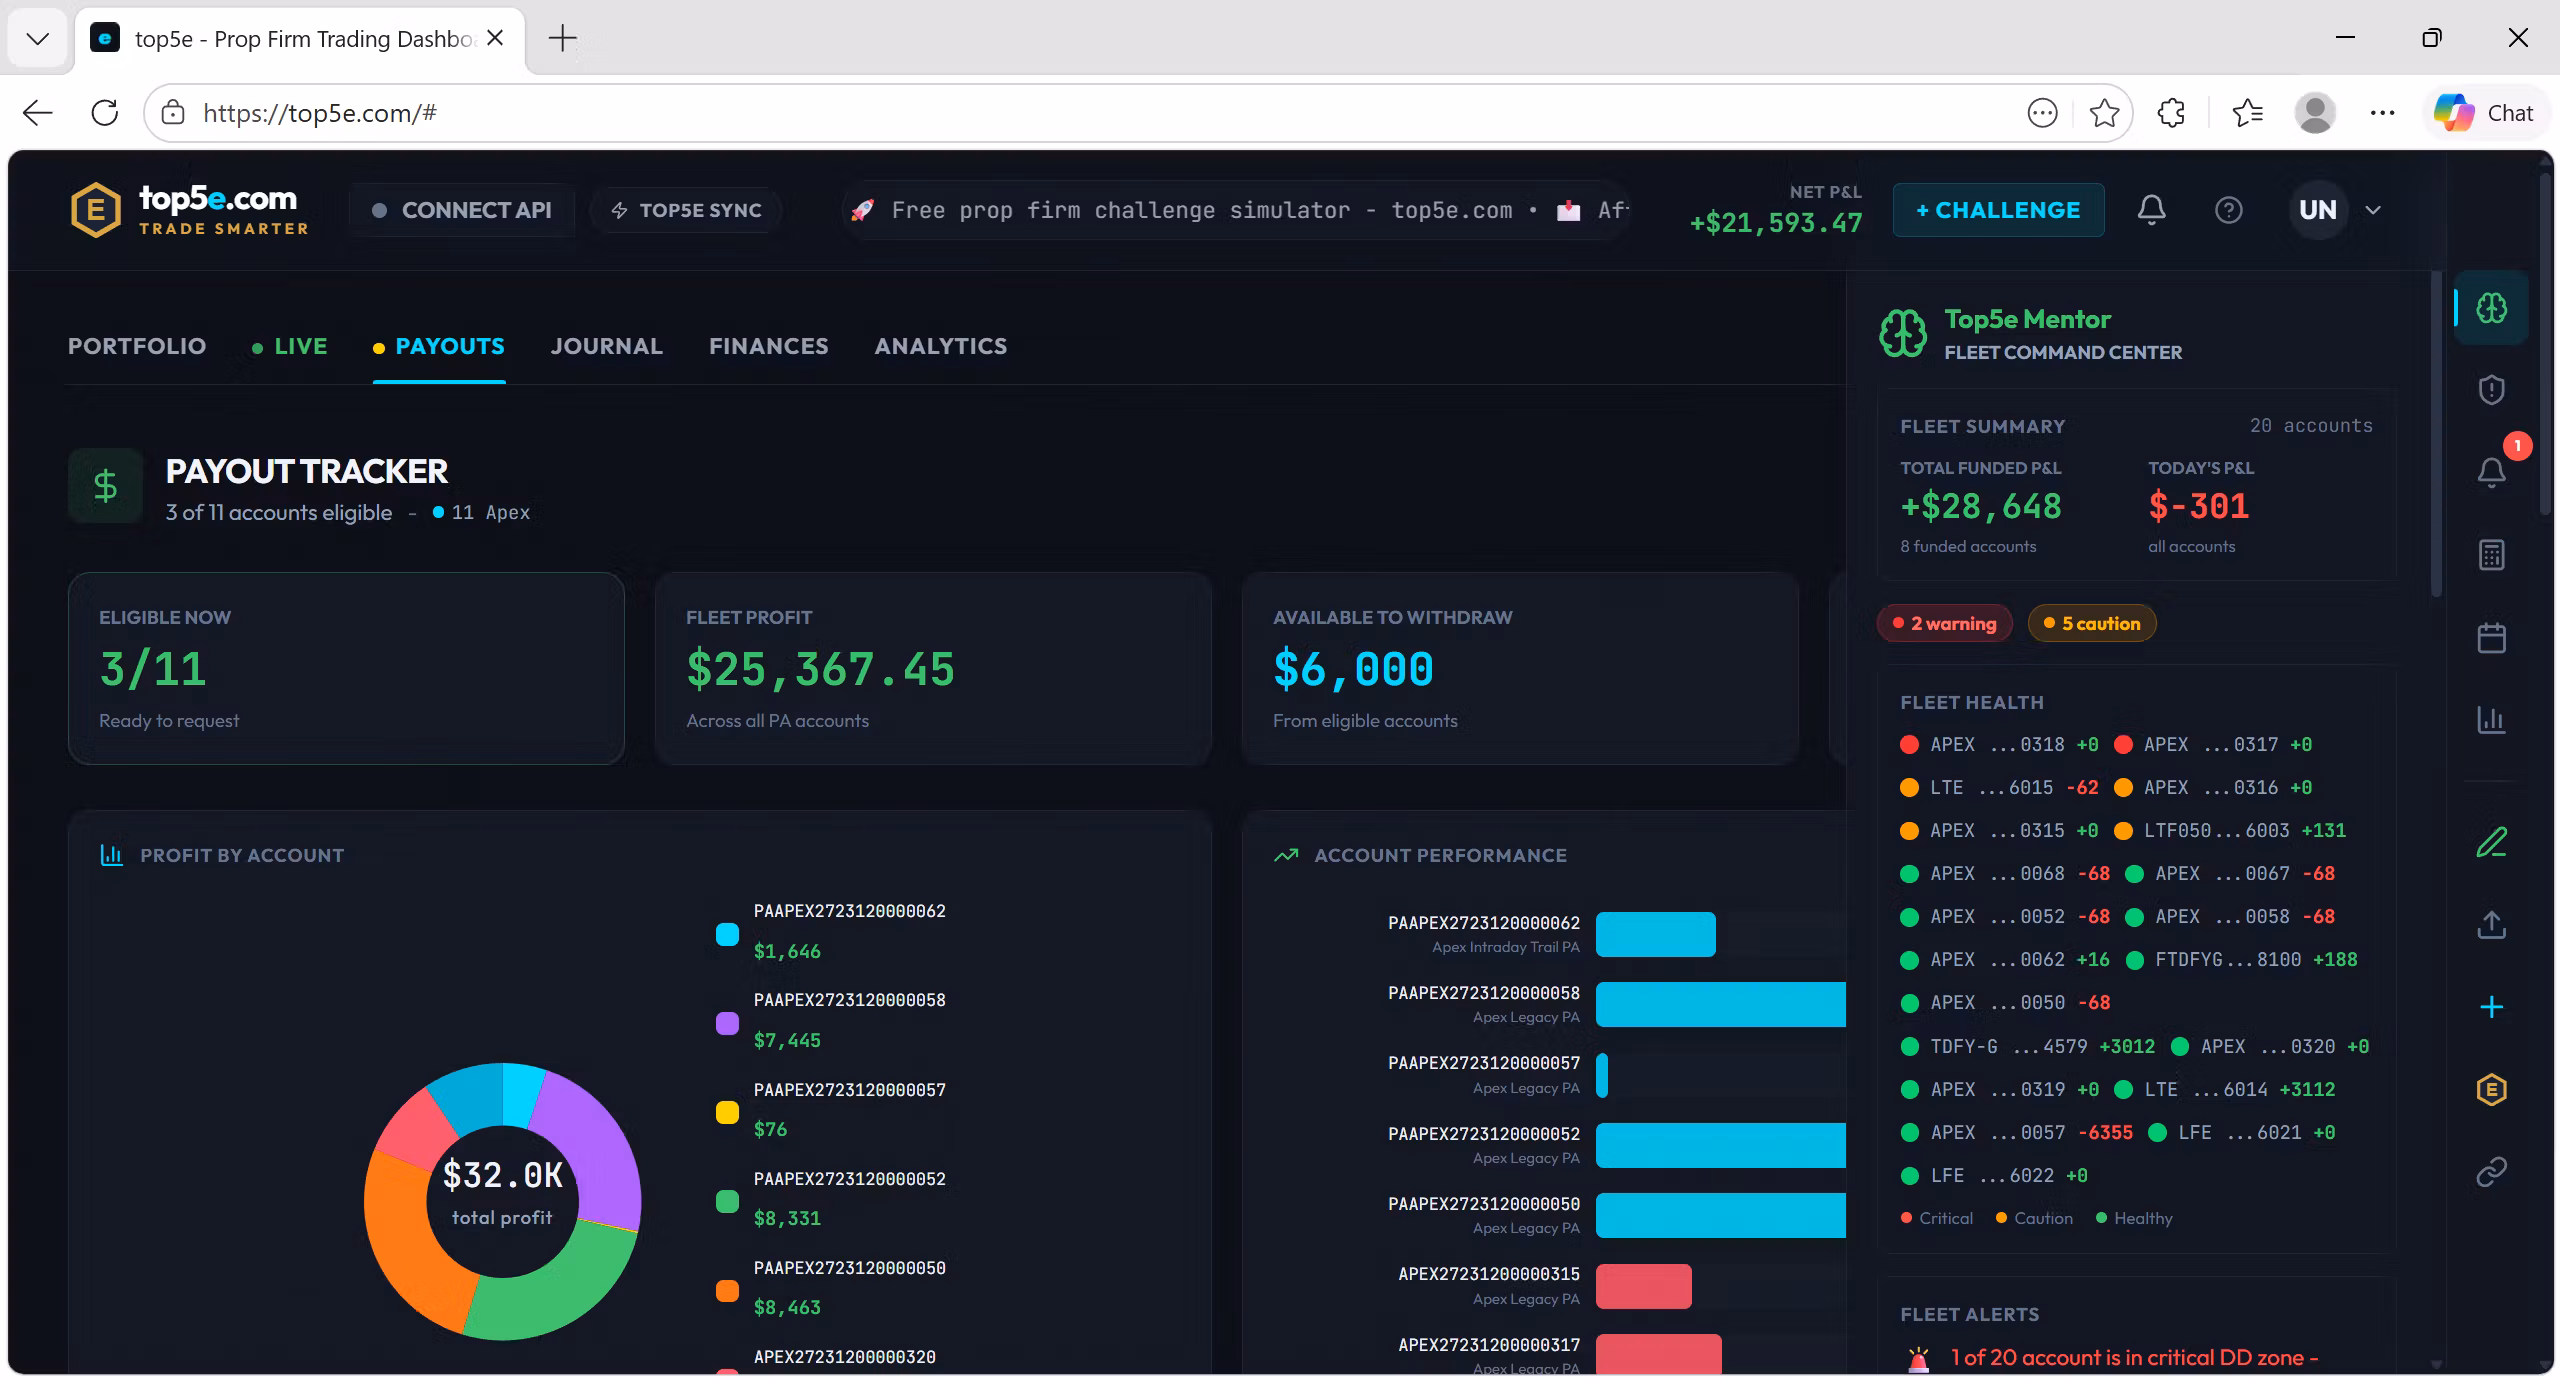The image size is (2560, 1380).
Task: Click the green pen edit sidebar icon
Action: coord(2491,842)
